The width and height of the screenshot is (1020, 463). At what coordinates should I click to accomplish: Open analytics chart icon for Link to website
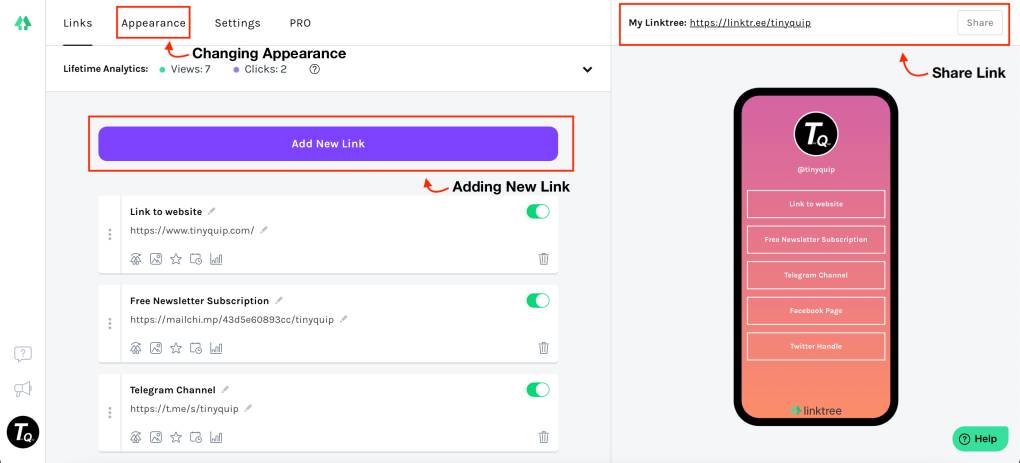[x=216, y=259]
